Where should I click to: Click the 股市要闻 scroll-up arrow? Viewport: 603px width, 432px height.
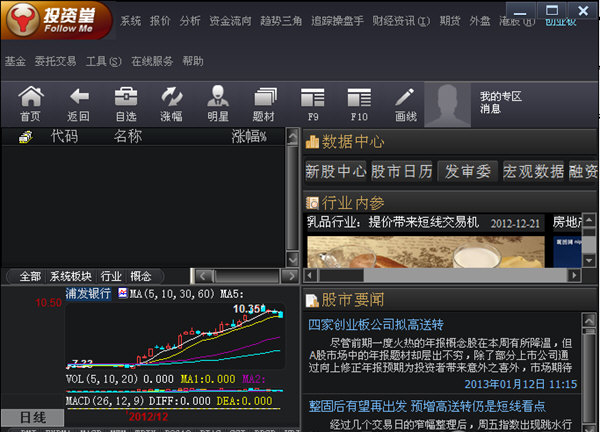[589, 320]
